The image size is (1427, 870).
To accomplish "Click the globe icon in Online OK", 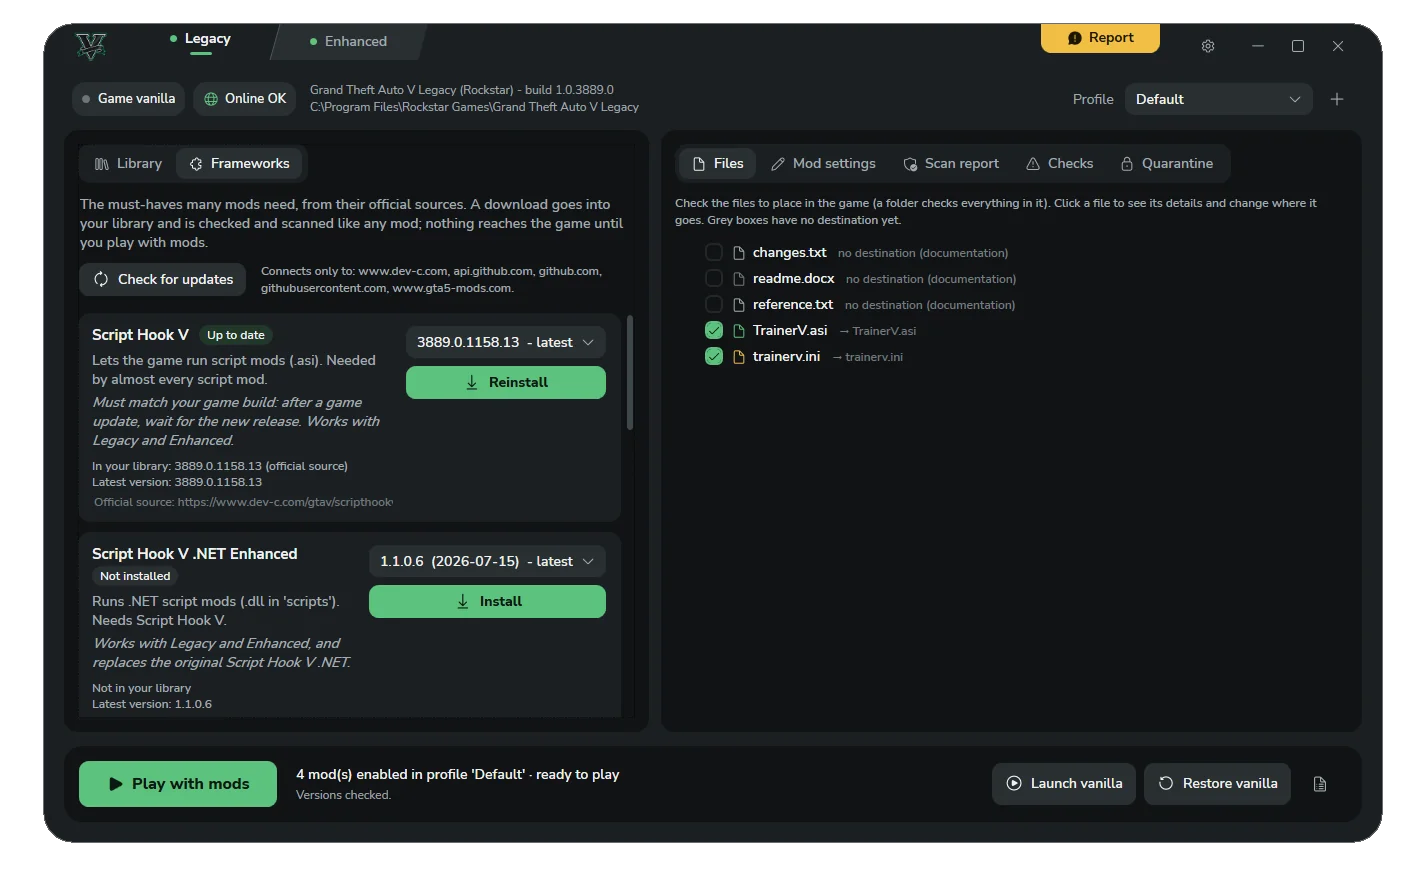I will click(211, 99).
